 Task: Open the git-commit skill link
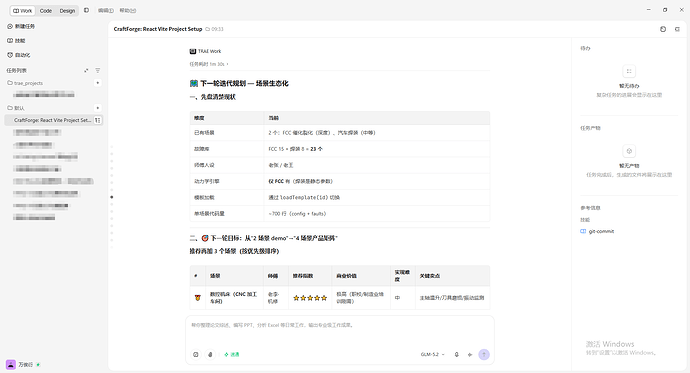[x=601, y=231]
